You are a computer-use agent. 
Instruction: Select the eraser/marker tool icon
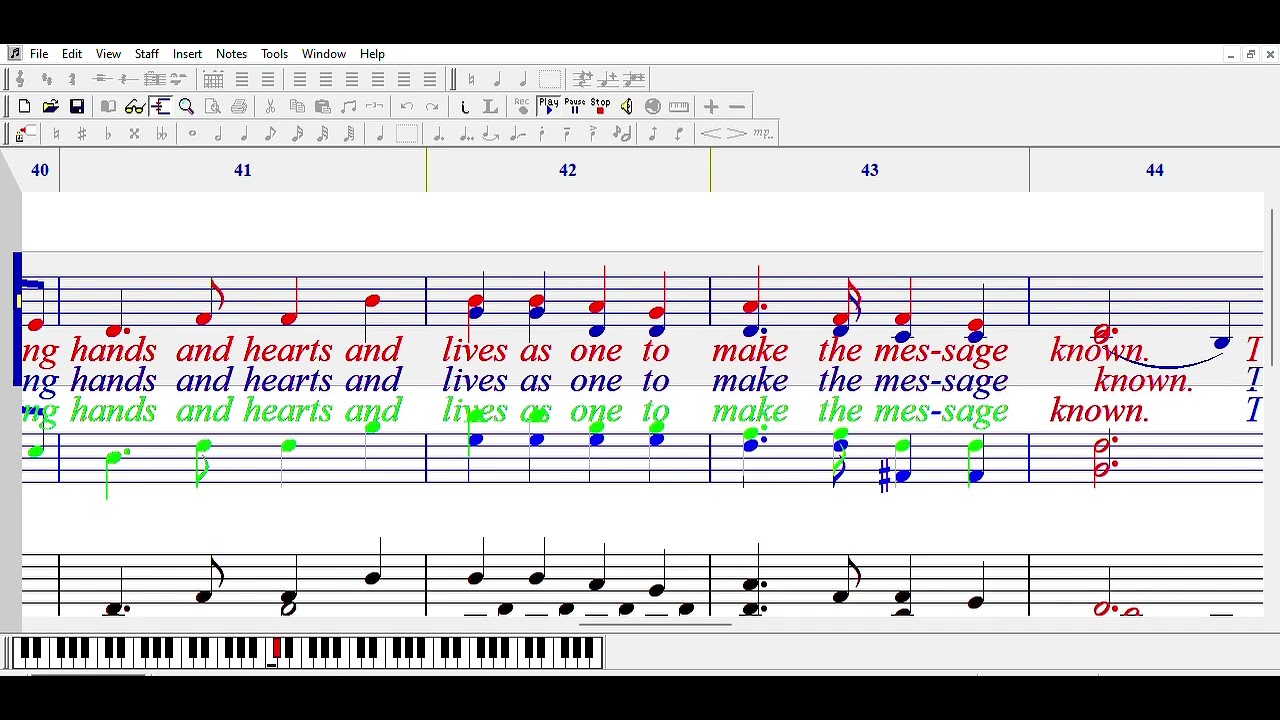(24, 133)
